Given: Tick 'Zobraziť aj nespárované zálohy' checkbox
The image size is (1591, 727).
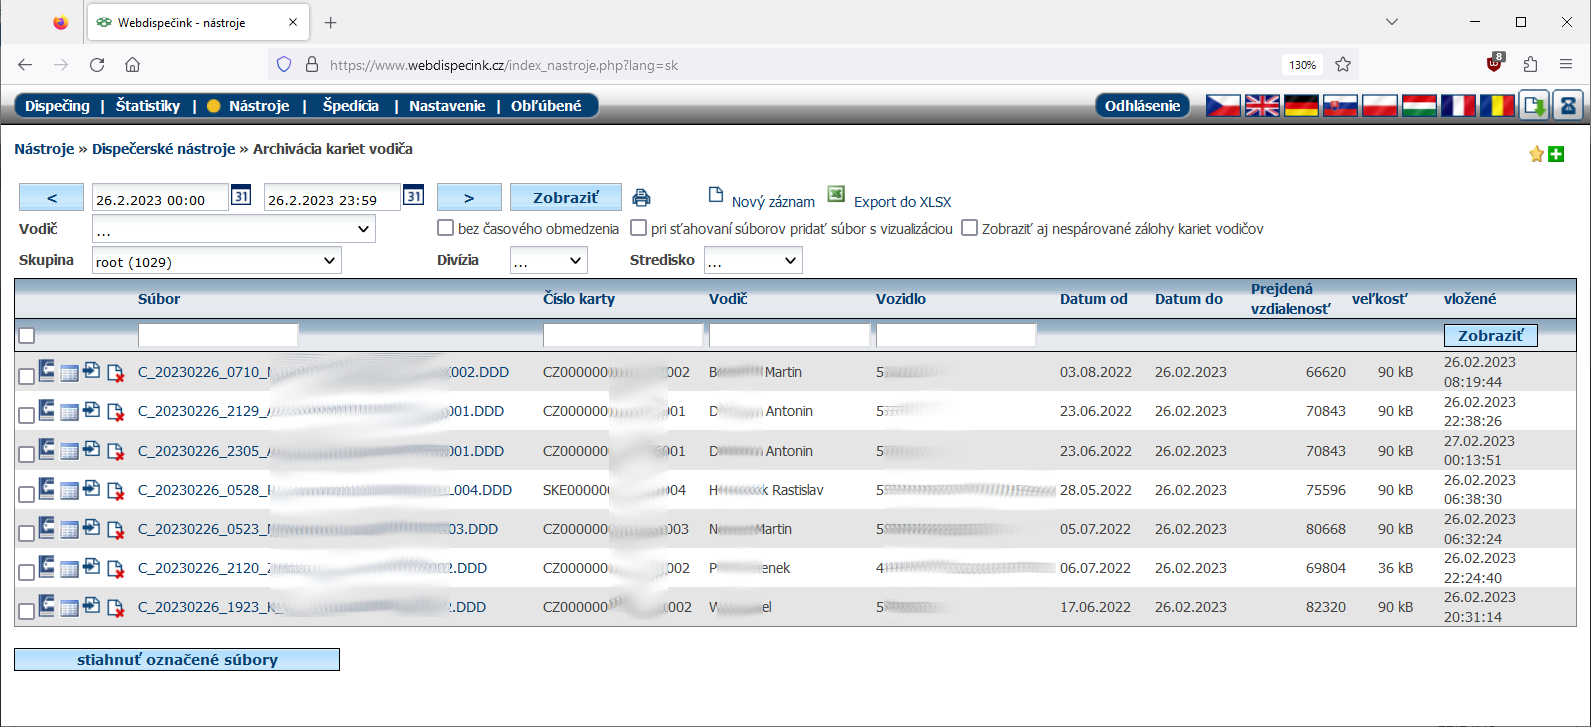Looking at the screenshot, I should (x=969, y=228).
